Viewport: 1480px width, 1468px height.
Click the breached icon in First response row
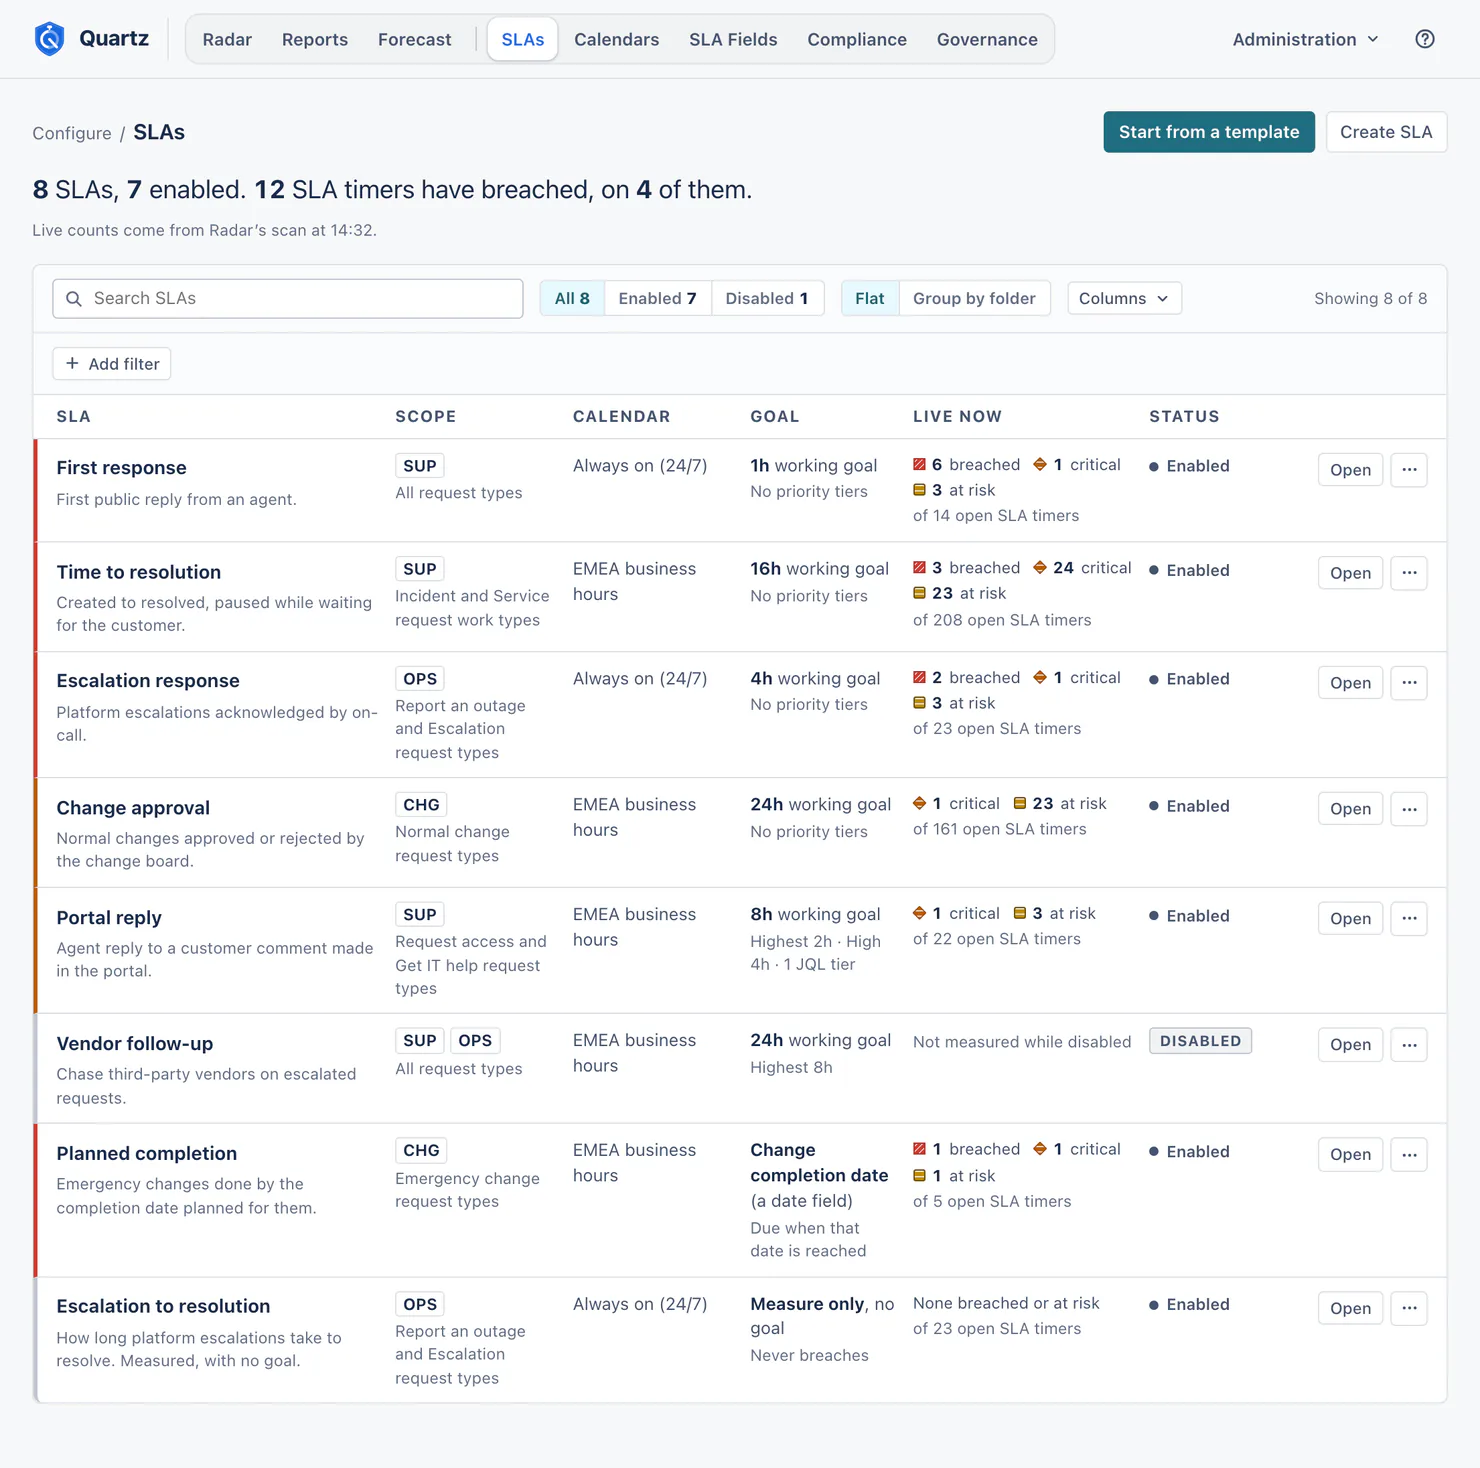pyautogui.click(x=919, y=465)
